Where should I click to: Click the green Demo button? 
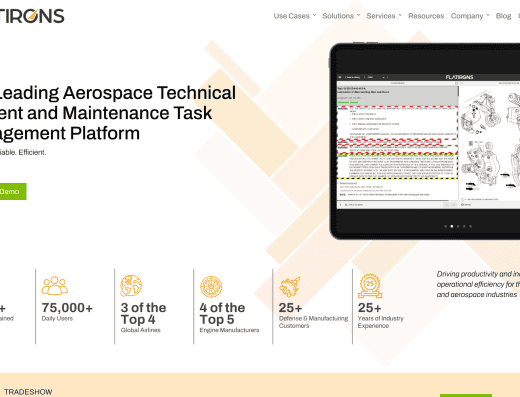[13, 192]
